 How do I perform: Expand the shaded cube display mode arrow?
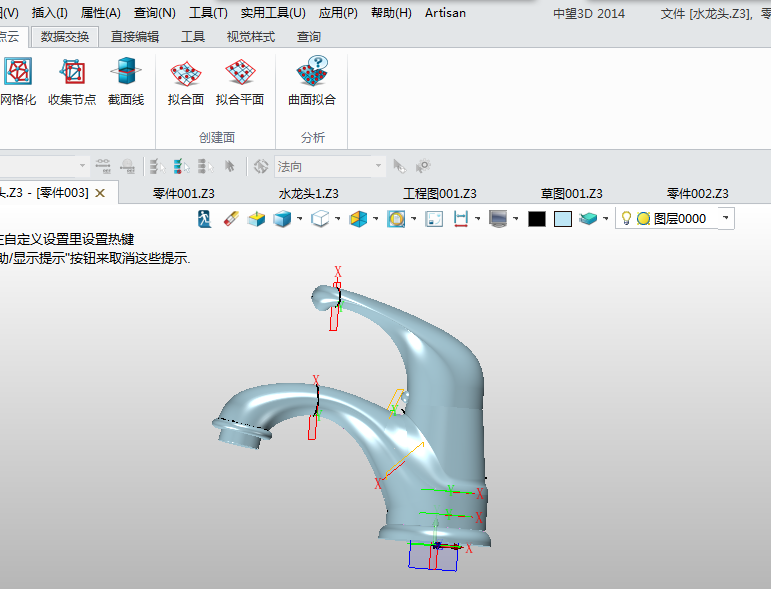pyautogui.click(x=301, y=218)
